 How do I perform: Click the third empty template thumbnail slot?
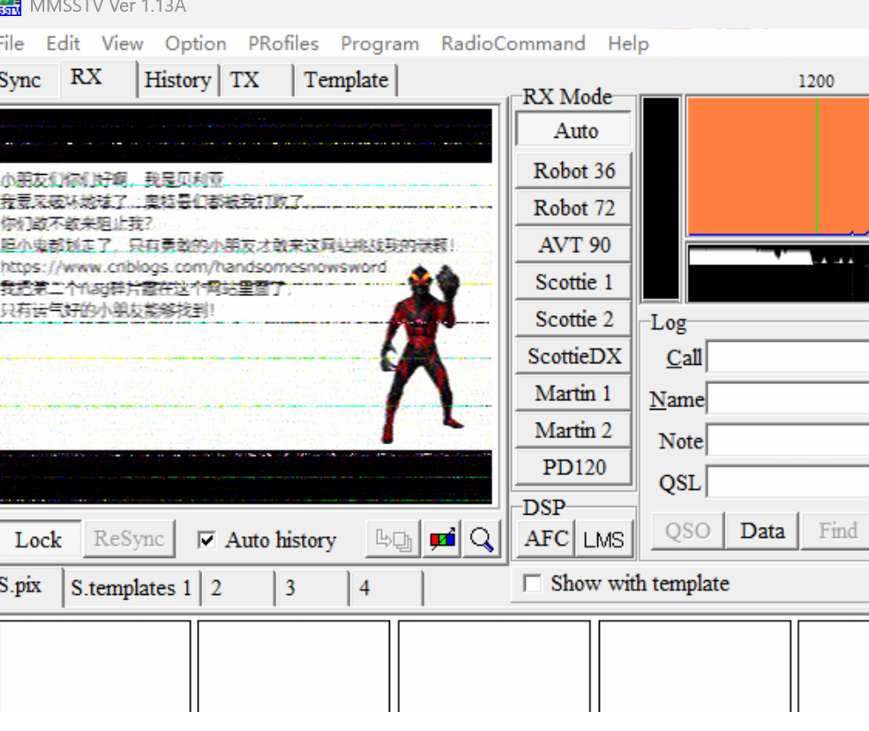click(494, 666)
